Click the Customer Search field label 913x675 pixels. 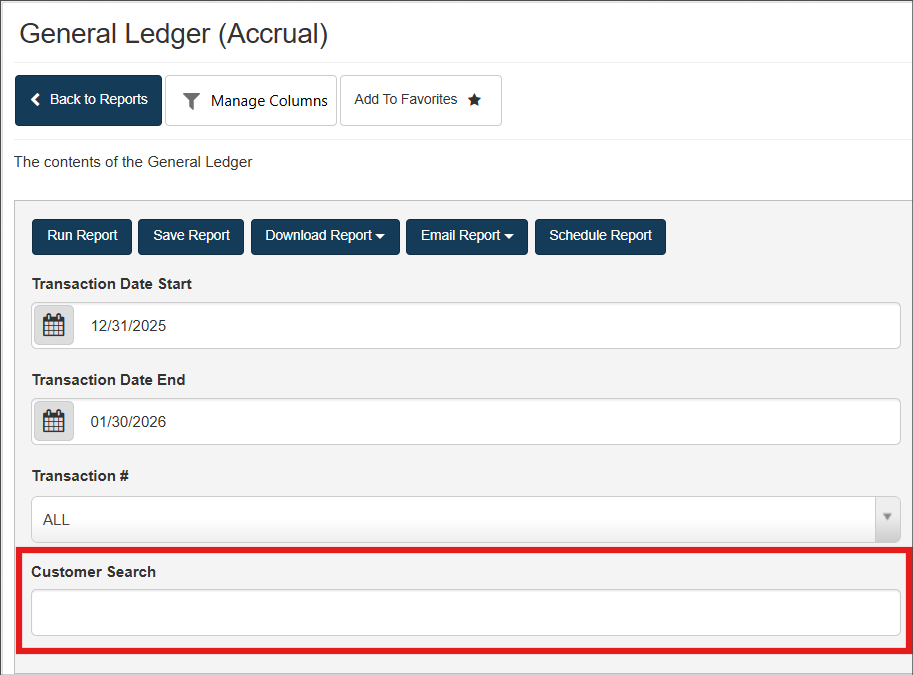pyautogui.click(x=94, y=572)
